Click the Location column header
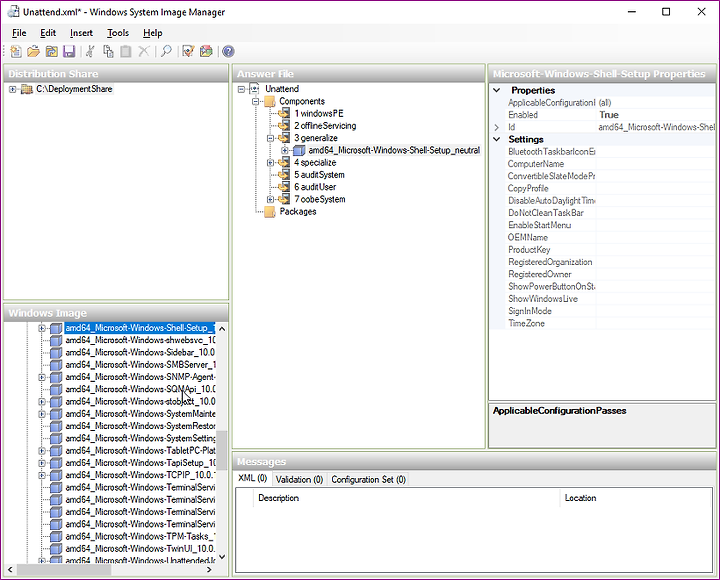 (635, 498)
